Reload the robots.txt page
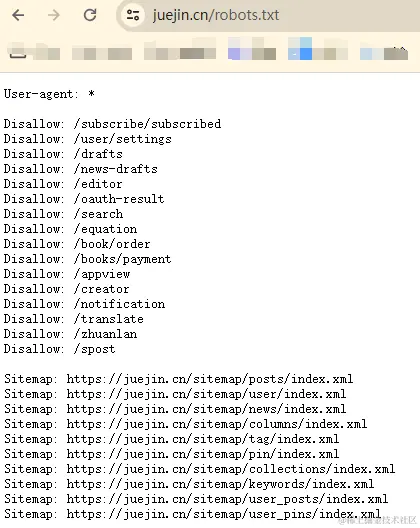Screen dimensions: 420x528 coord(90,15)
